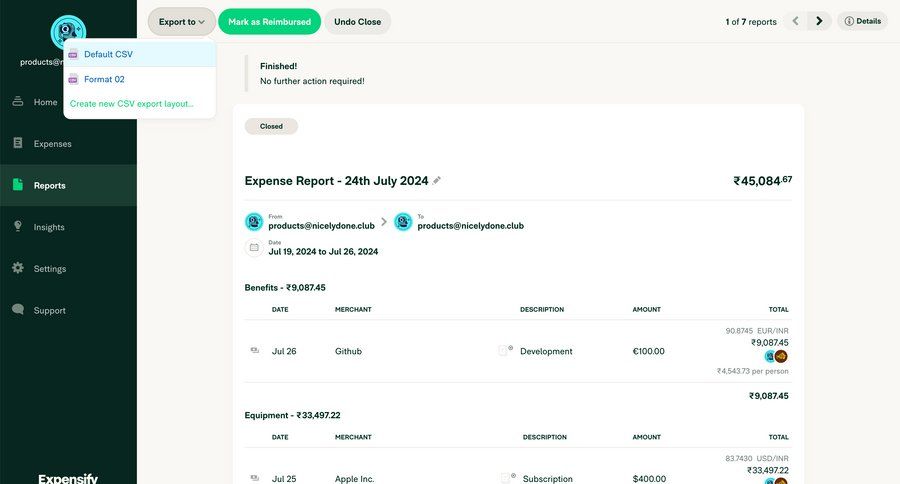This screenshot has height=484, width=900.
Task: Open Expenses in sidebar
Action: pos(68,144)
